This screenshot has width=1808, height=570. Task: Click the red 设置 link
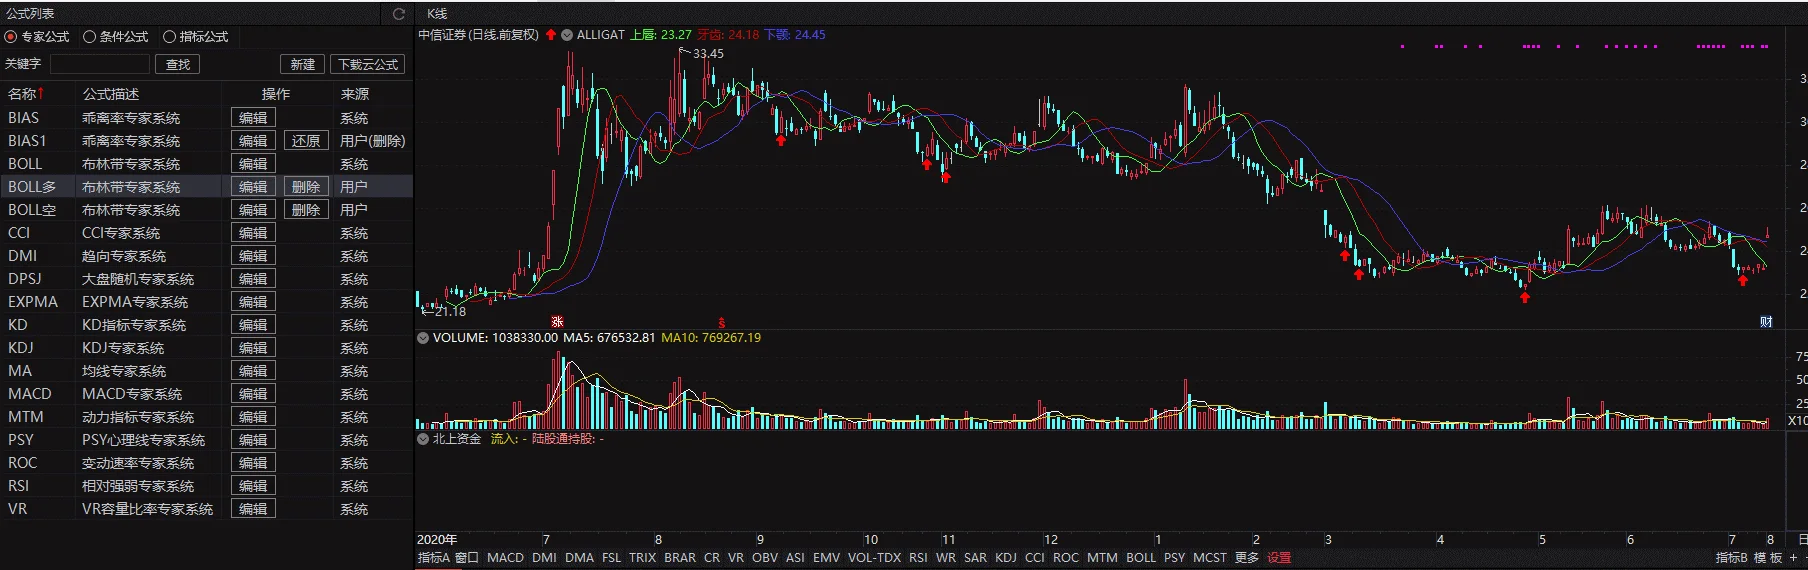[1279, 558]
